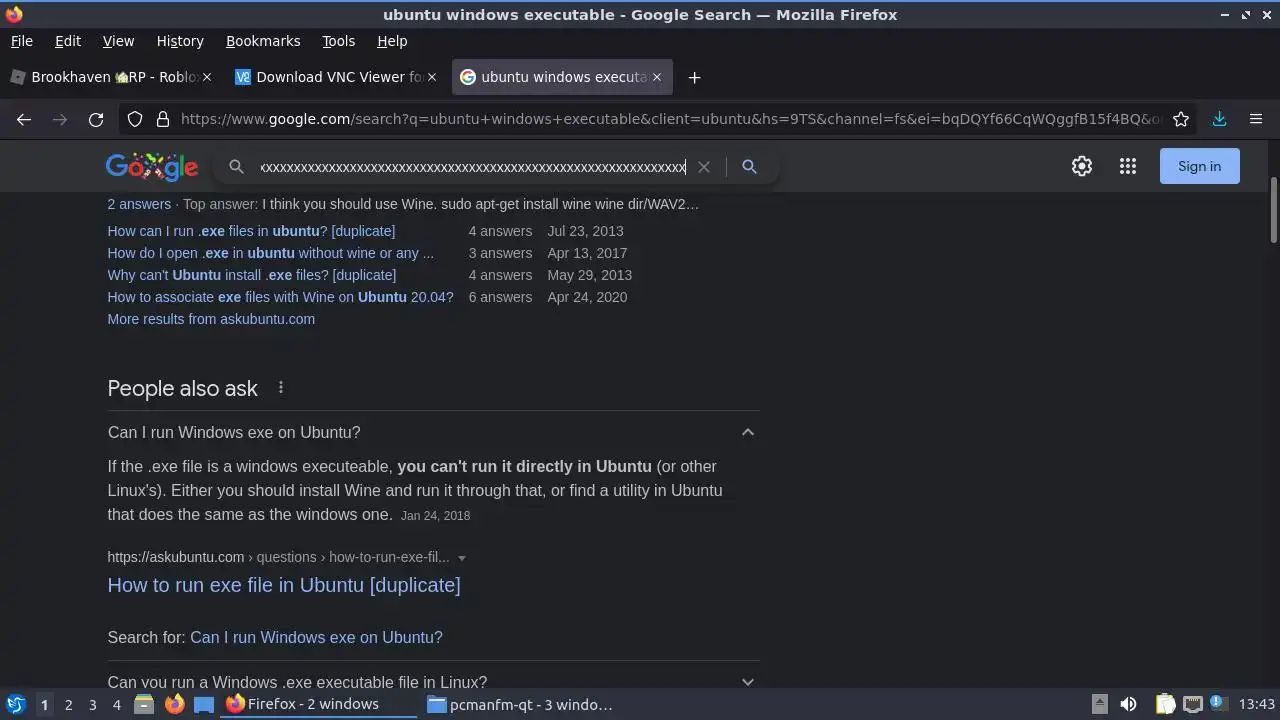The image size is (1280, 720).
Task: Open More results from askubuntu.com
Action: point(211,319)
